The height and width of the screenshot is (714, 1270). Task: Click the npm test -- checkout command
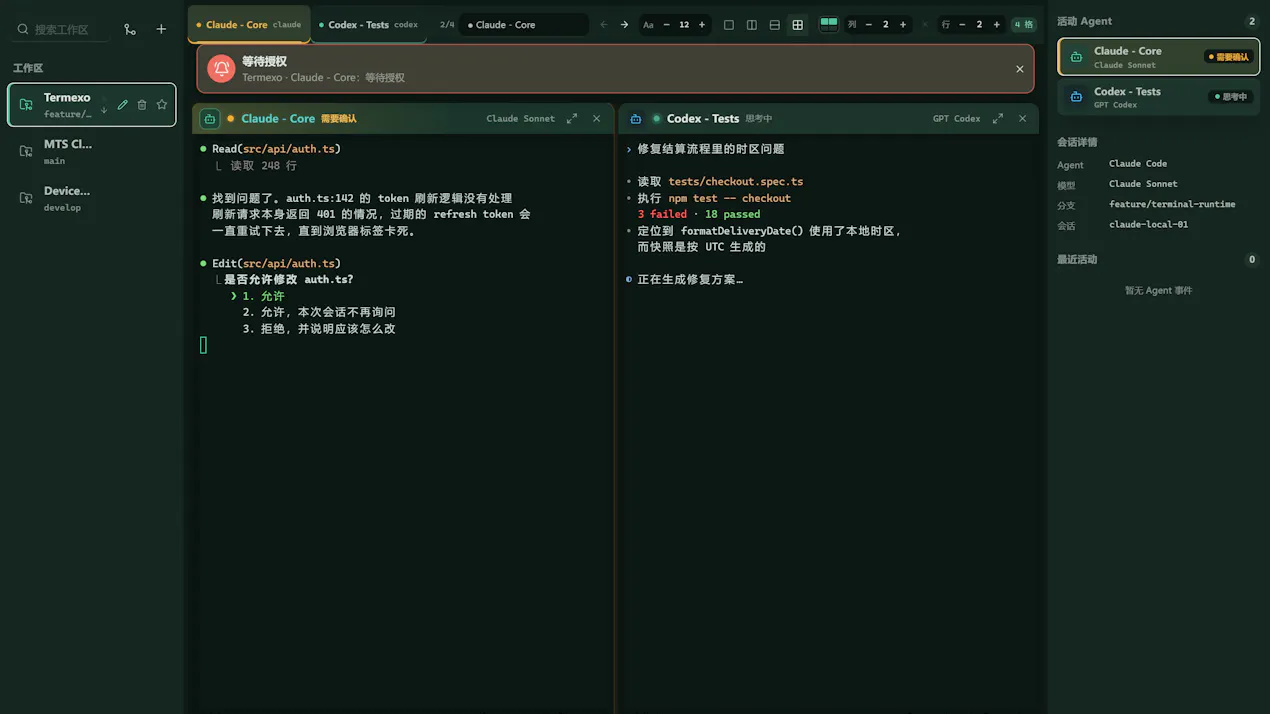pyautogui.click(x=730, y=198)
